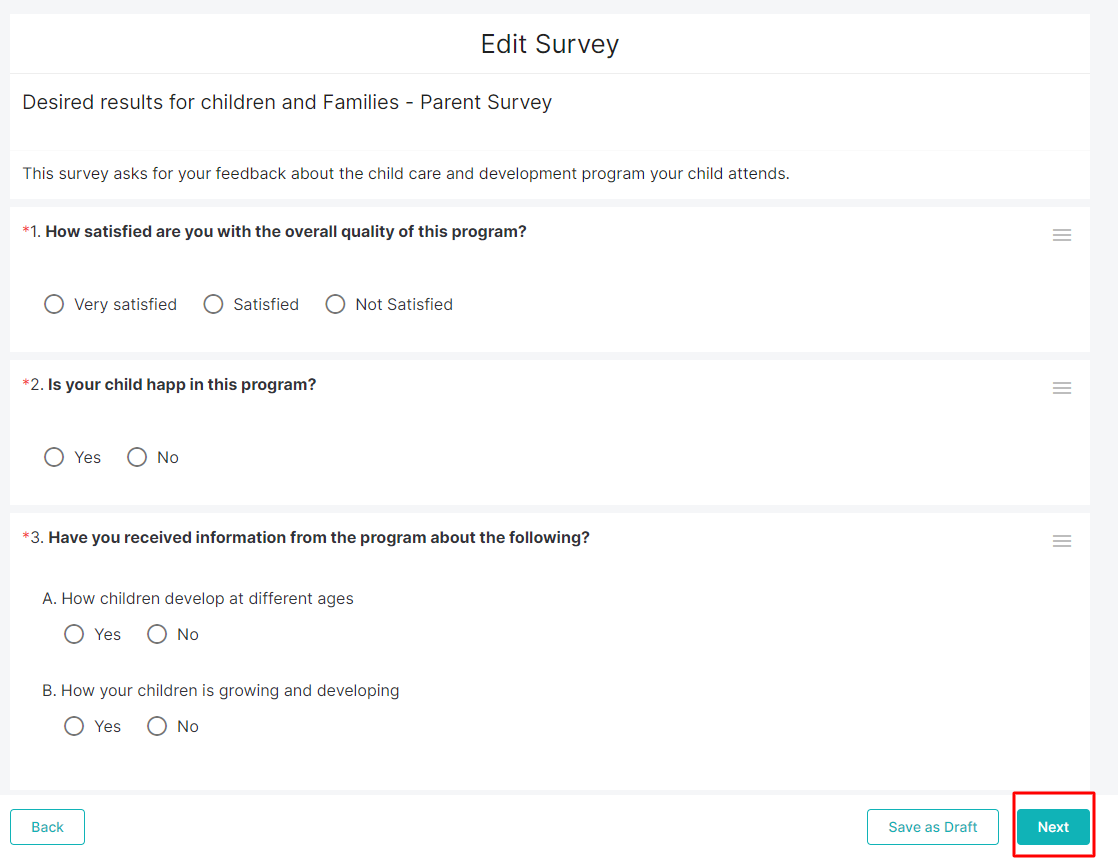Select Yes for children growing and developing
This screenshot has width=1118, height=858.
tap(74, 726)
